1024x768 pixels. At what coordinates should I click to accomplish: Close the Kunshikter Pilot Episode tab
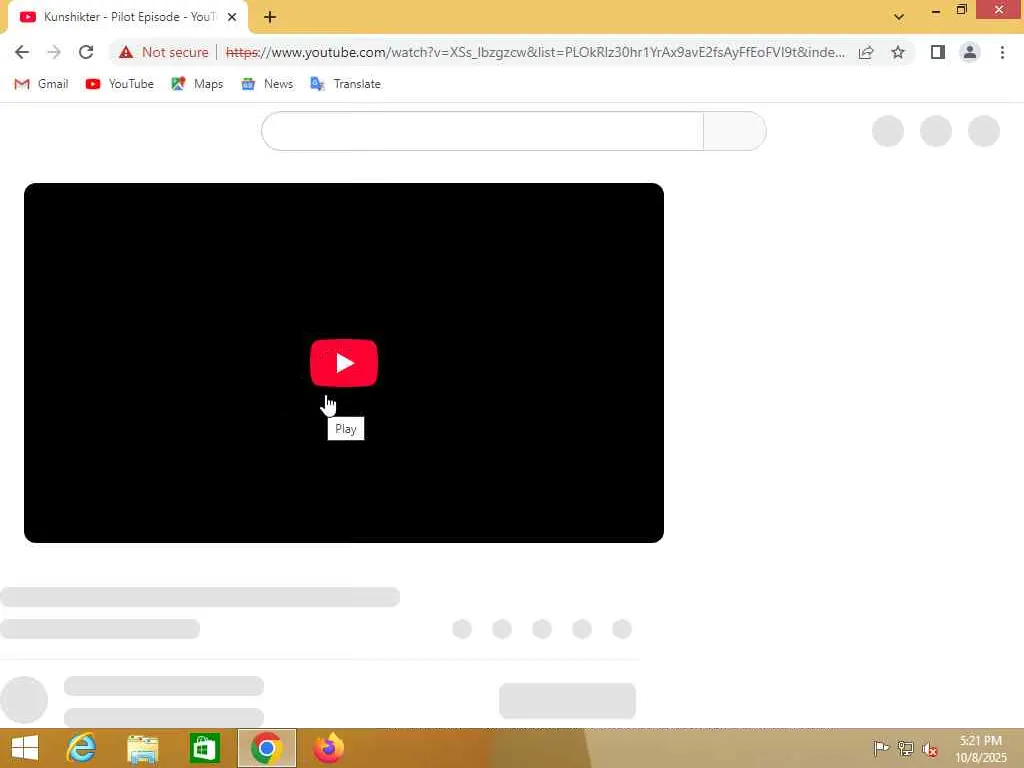point(232,17)
